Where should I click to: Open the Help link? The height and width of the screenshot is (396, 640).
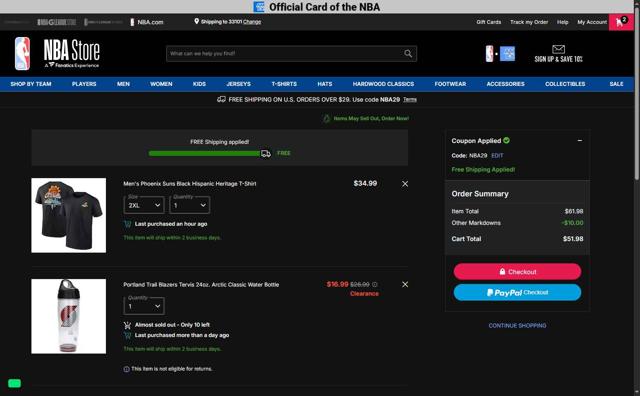[562, 22]
